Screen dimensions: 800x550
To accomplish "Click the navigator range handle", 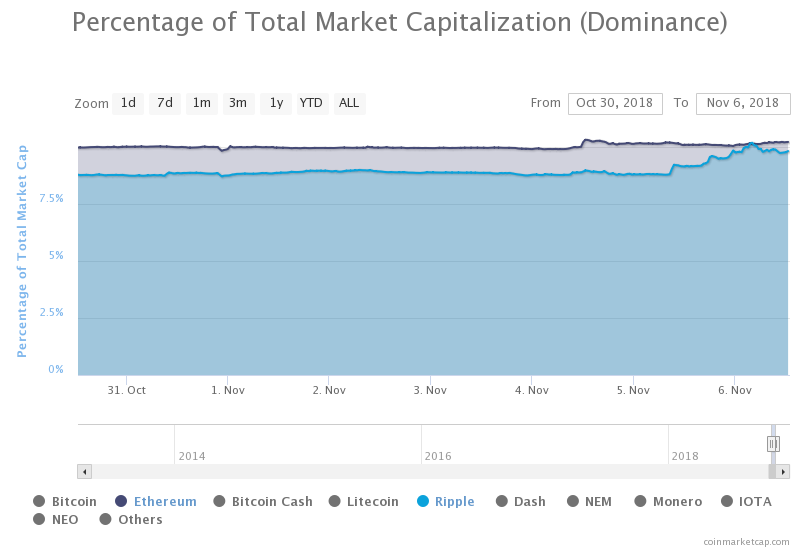I will pyautogui.click(x=773, y=444).
